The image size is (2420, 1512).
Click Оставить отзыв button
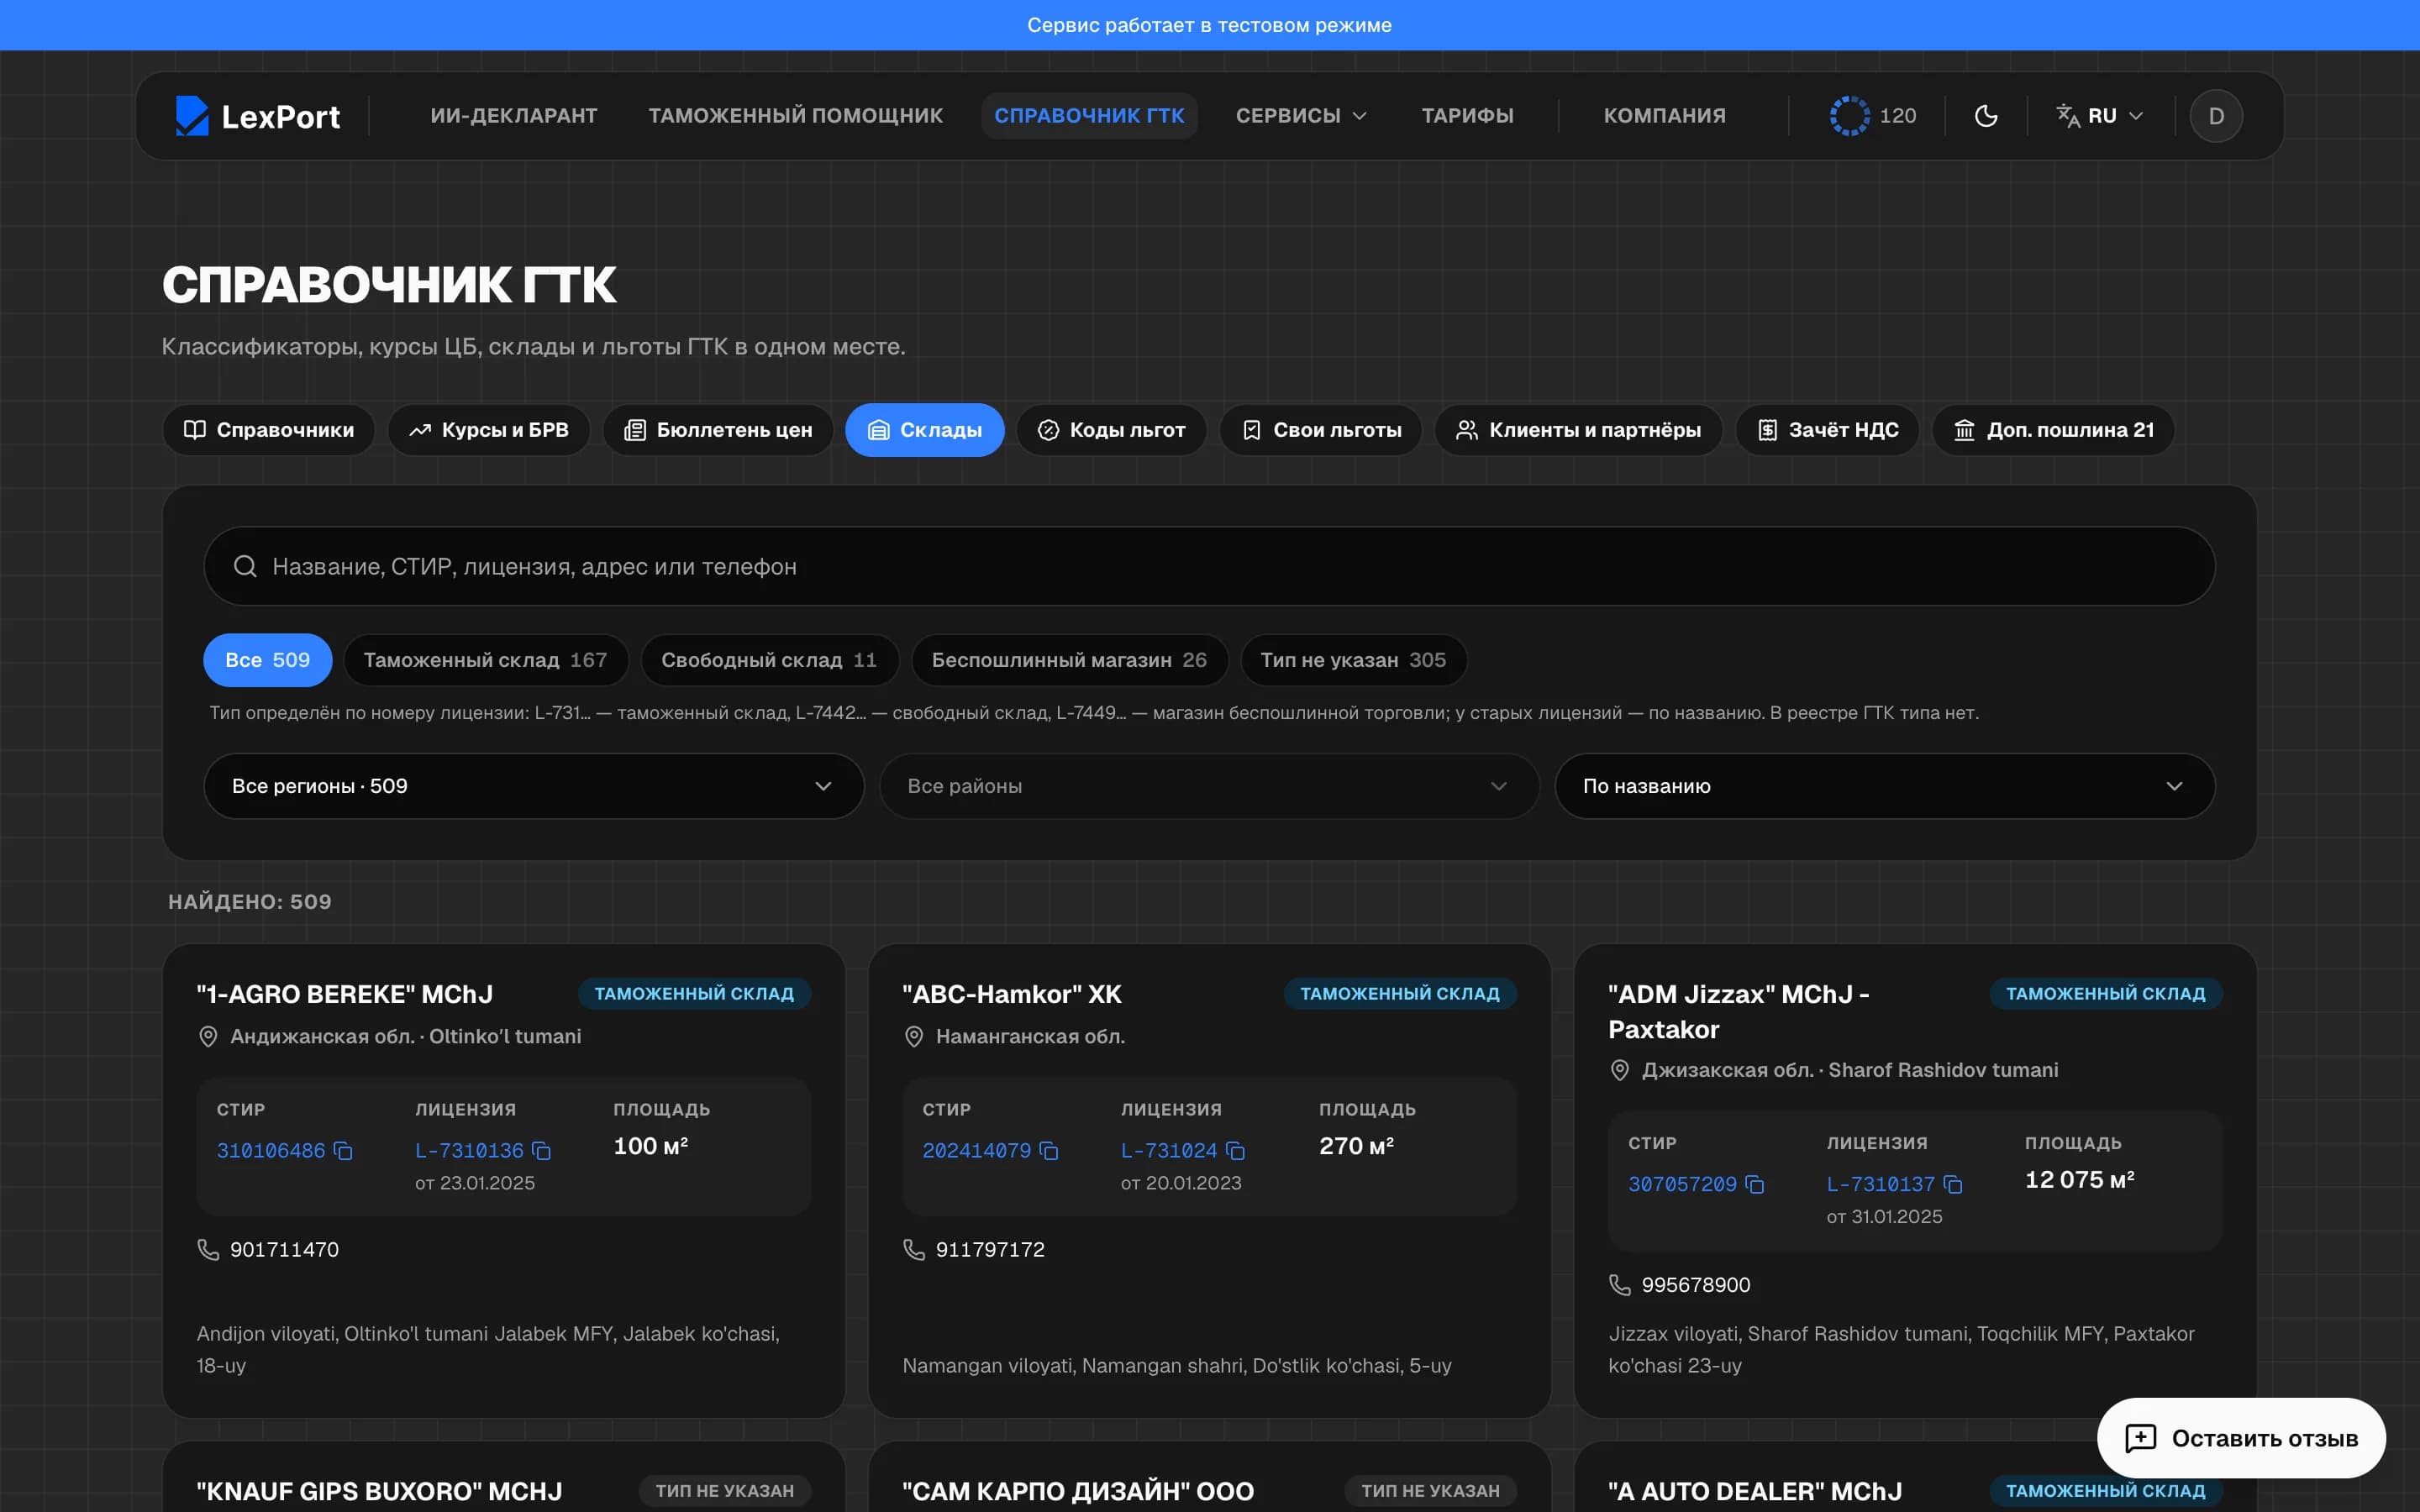[2241, 1438]
